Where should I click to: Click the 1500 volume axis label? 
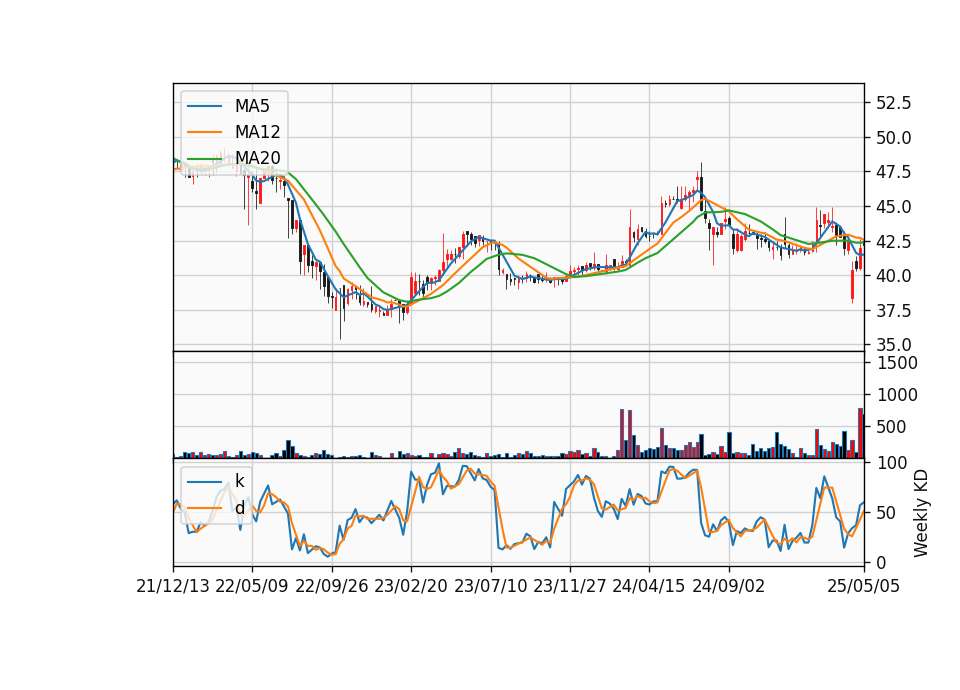coord(897,363)
